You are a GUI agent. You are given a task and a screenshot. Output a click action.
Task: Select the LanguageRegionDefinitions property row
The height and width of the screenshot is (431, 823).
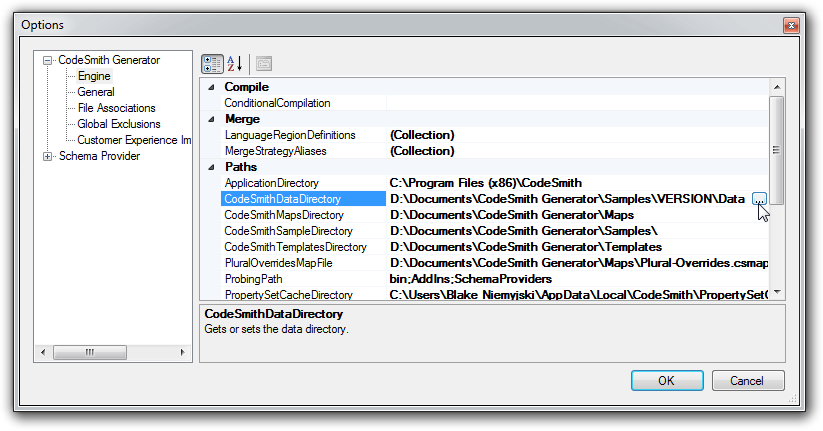[x=303, y=135]
